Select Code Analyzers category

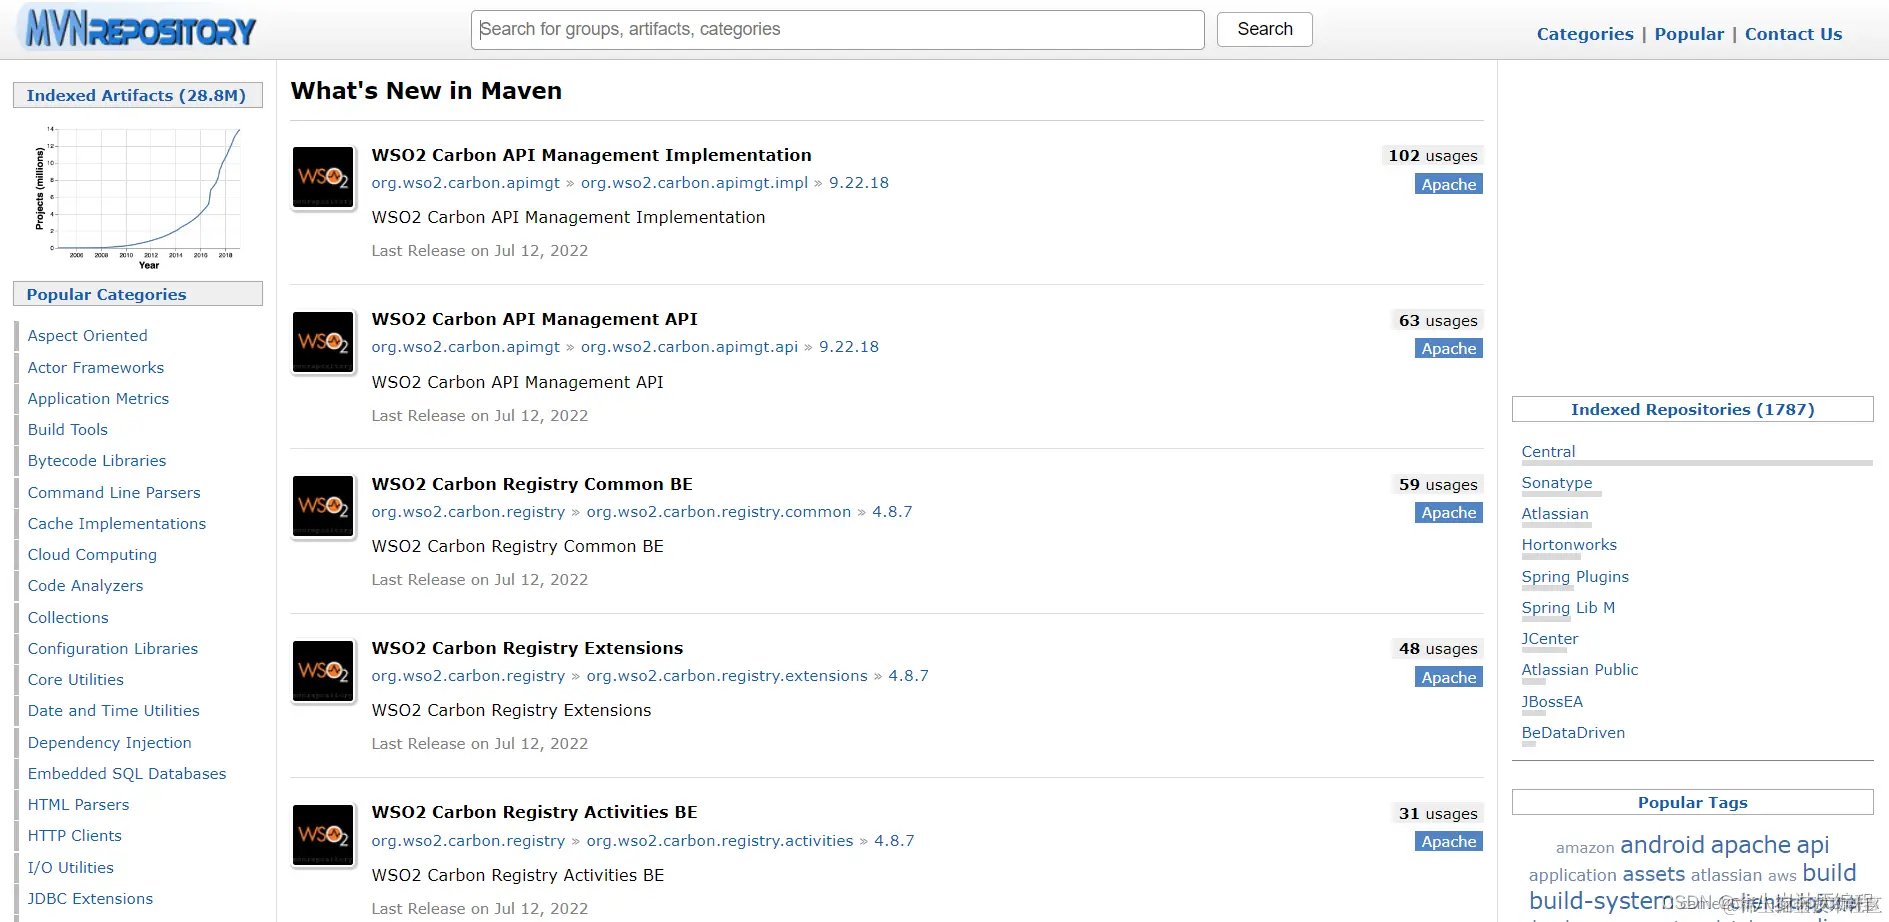[85, 586]
